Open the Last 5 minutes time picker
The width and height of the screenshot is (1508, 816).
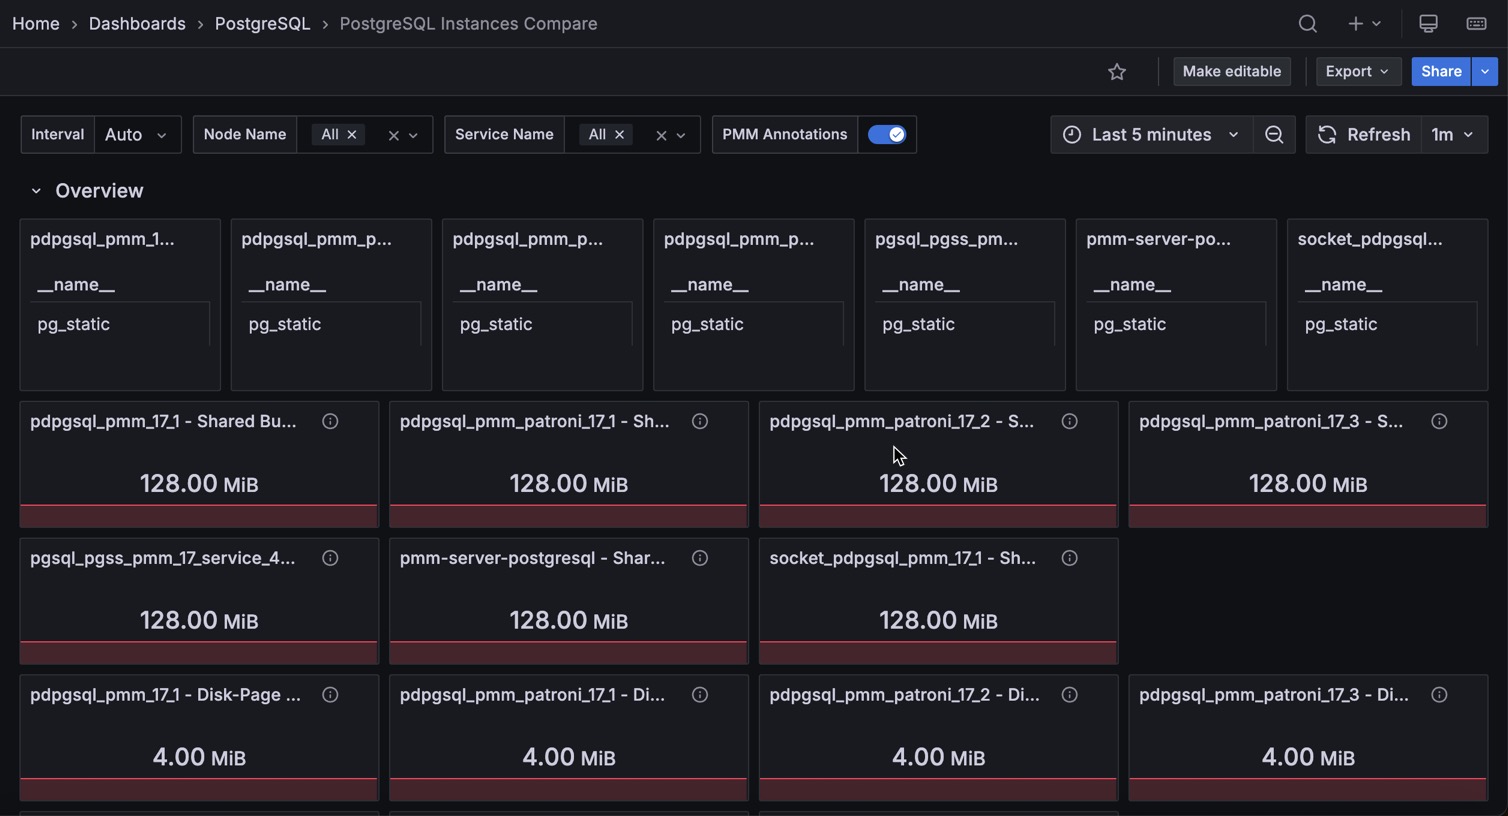[x=1151, y=135]
